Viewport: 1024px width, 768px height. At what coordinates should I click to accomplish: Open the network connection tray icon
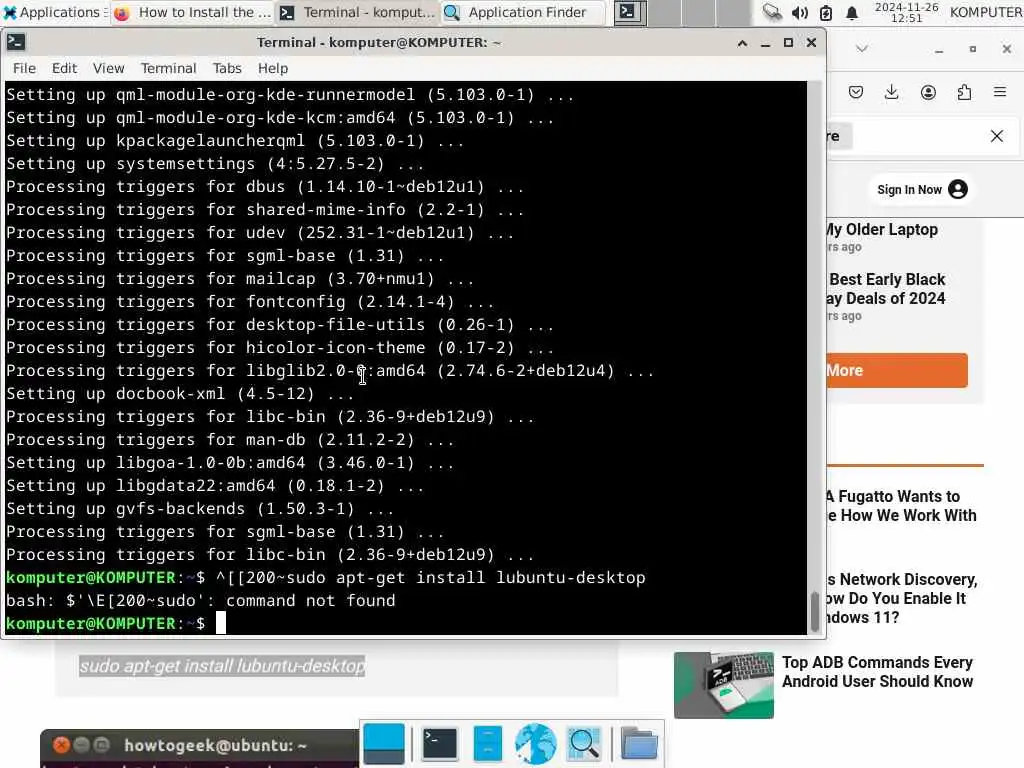(773, 12)
